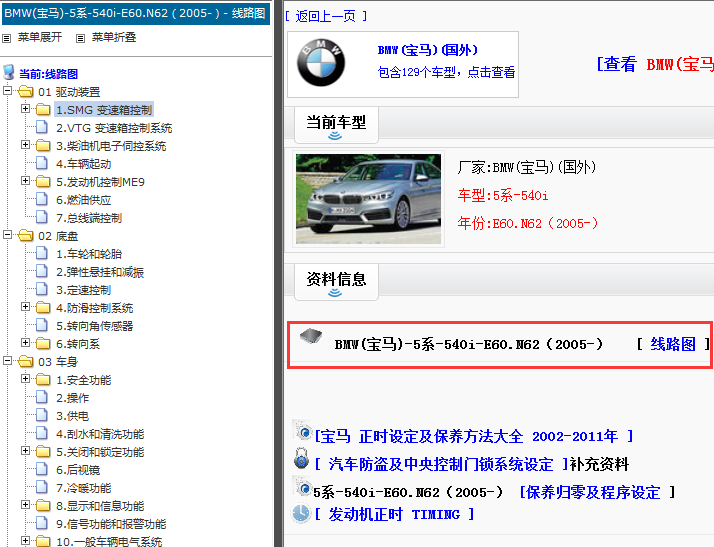Expand the 1.SMG 变速箱控制 node
The image size is (714, 547).
coord(26,109)
